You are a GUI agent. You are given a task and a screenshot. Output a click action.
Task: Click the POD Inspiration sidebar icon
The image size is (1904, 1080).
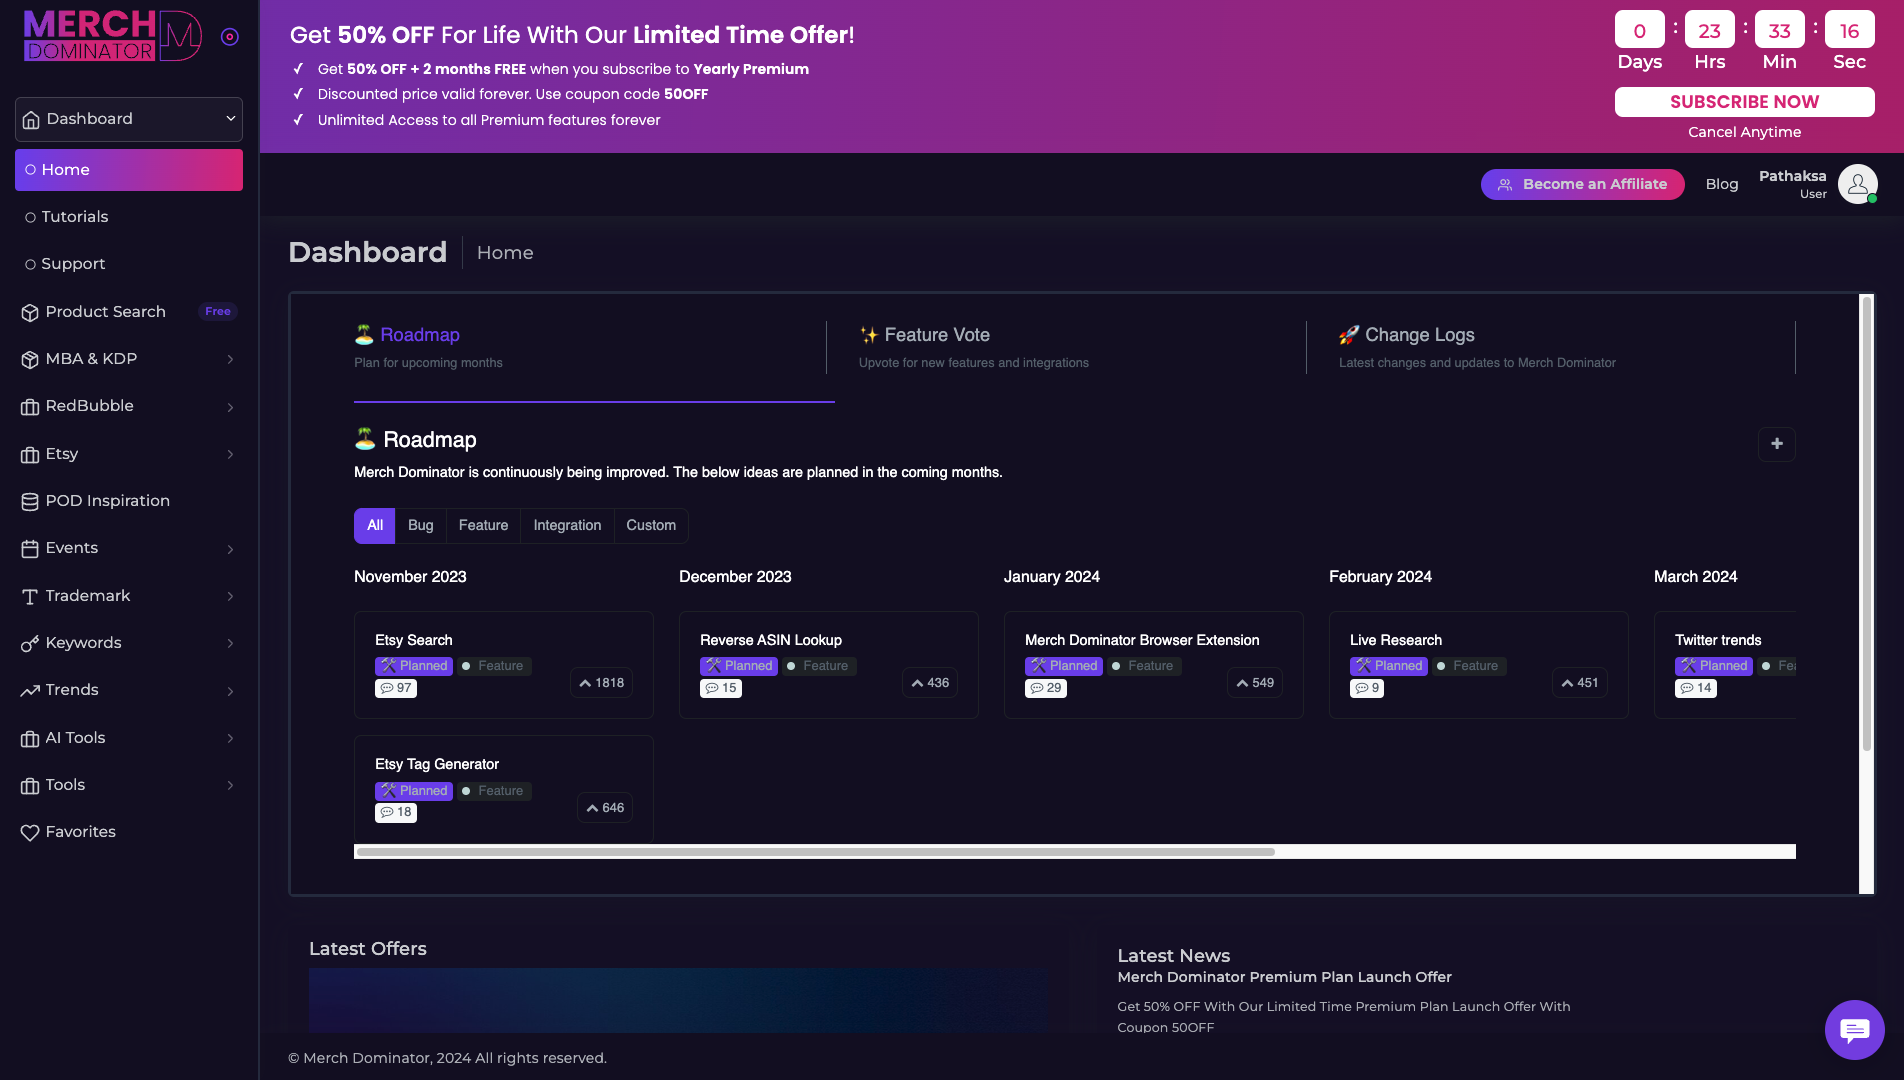pyautogui.click(x=30, y=501)
